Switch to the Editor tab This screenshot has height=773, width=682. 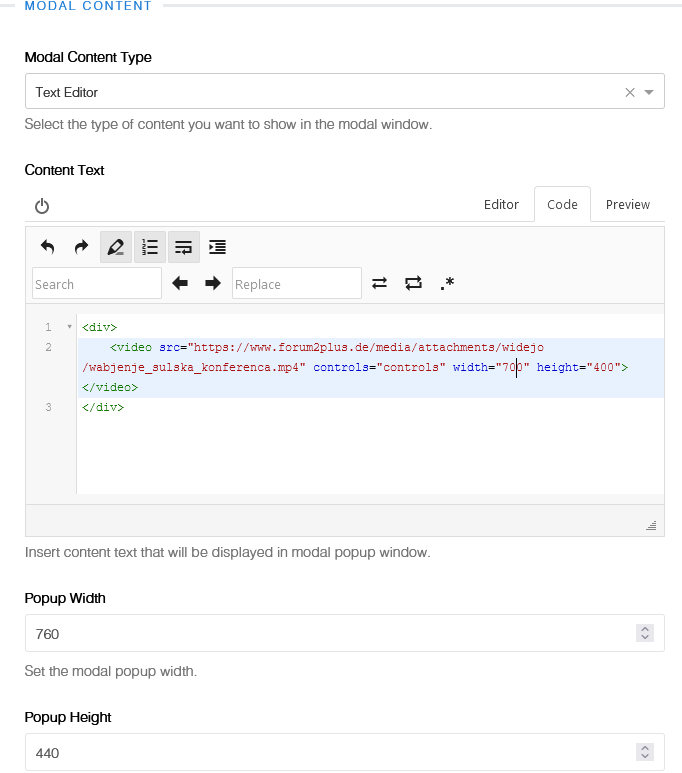point(501,204)
